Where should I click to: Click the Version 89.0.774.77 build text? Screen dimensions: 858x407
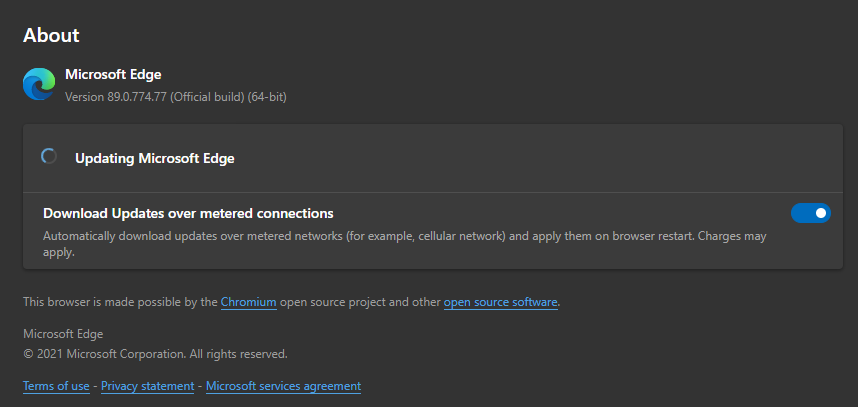(x=176, y=97)
